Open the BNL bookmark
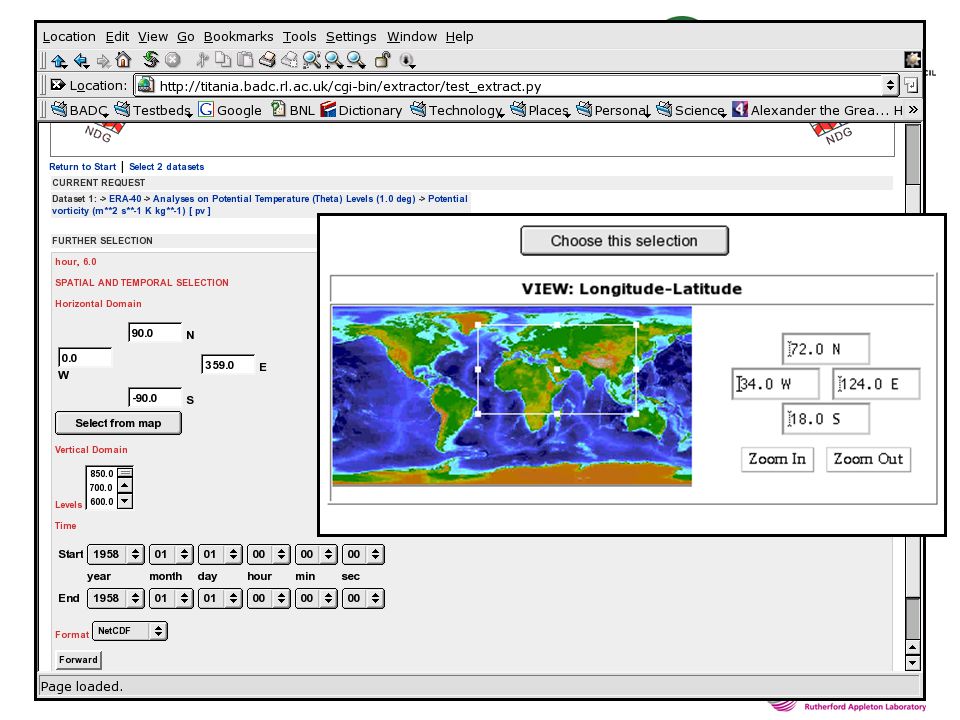This screenshot has width=960, height=720. [x=293, y=110]
